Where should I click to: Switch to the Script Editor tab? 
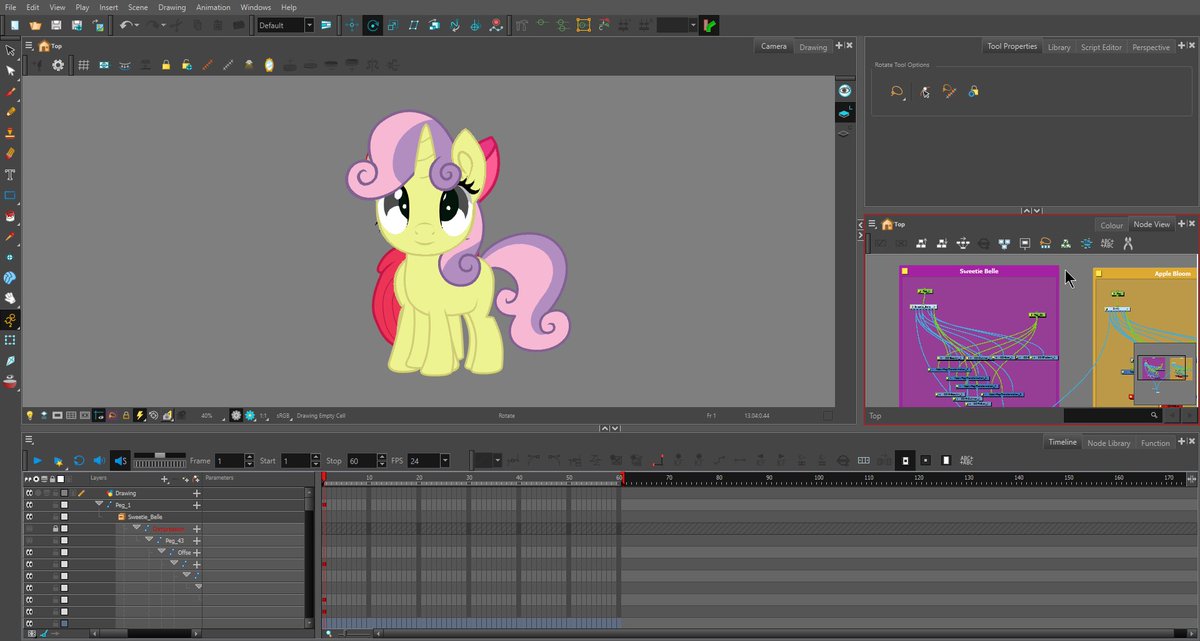click(x=1101, y=47)
